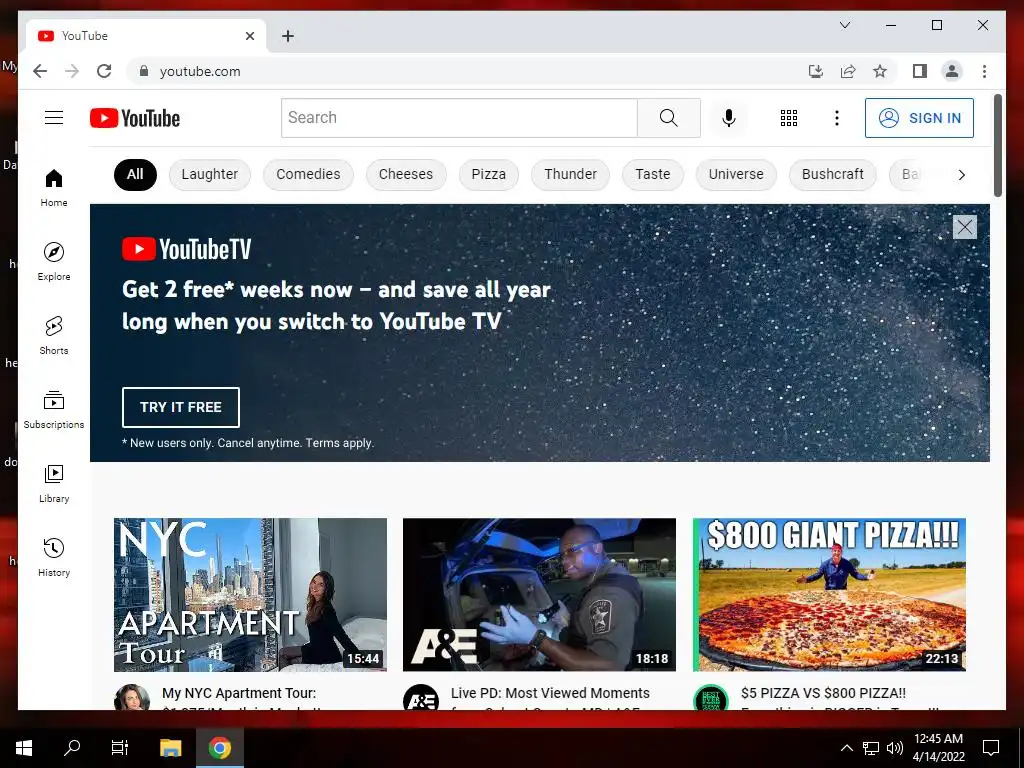
Task: Click the page vertical scrollbar
Action: pyautogui.click(x=998, y=145)
